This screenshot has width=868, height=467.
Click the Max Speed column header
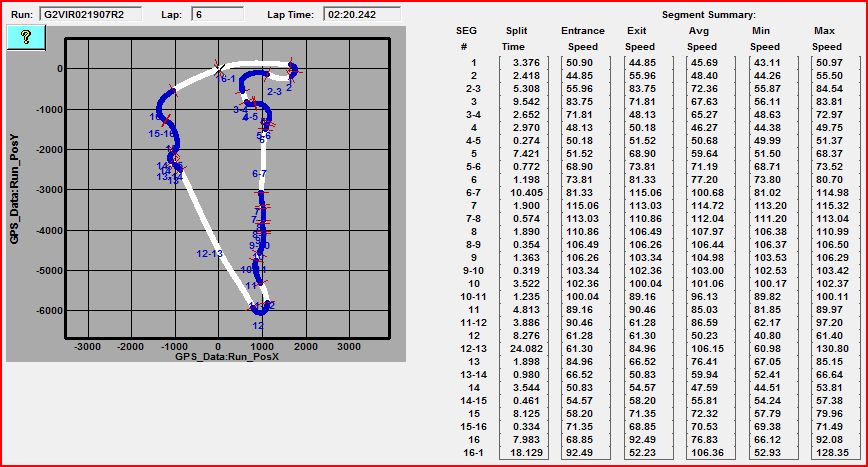pos(826,39)
